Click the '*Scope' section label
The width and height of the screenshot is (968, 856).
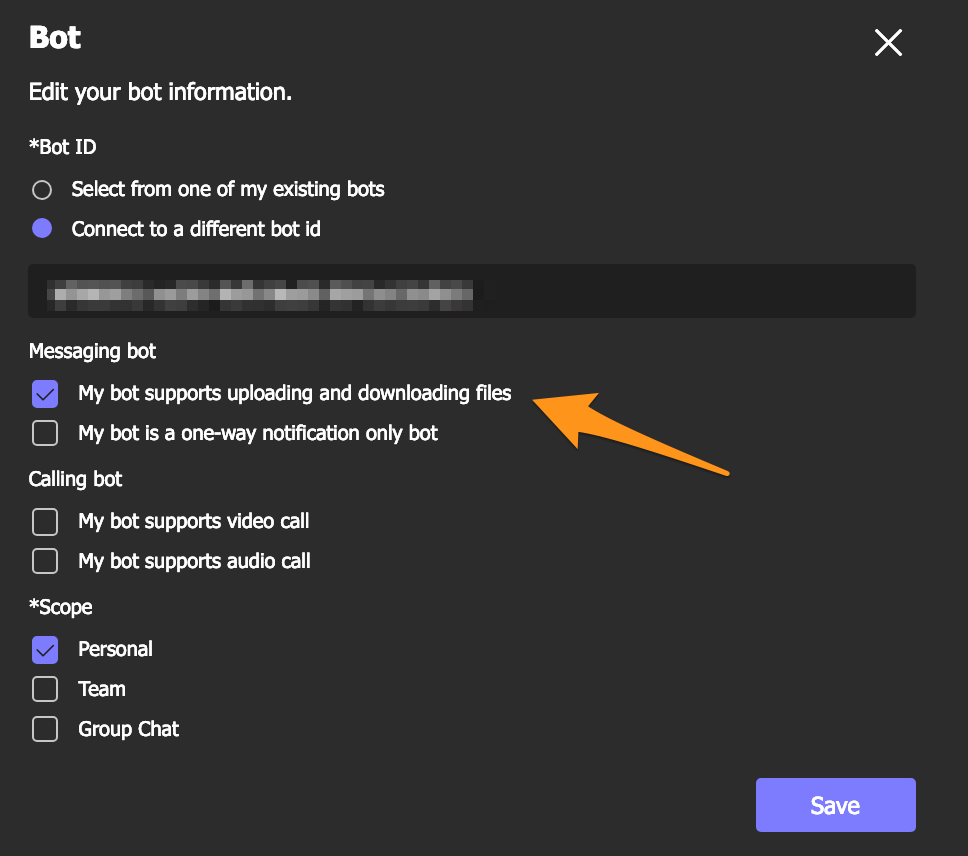tap(60, 607)
